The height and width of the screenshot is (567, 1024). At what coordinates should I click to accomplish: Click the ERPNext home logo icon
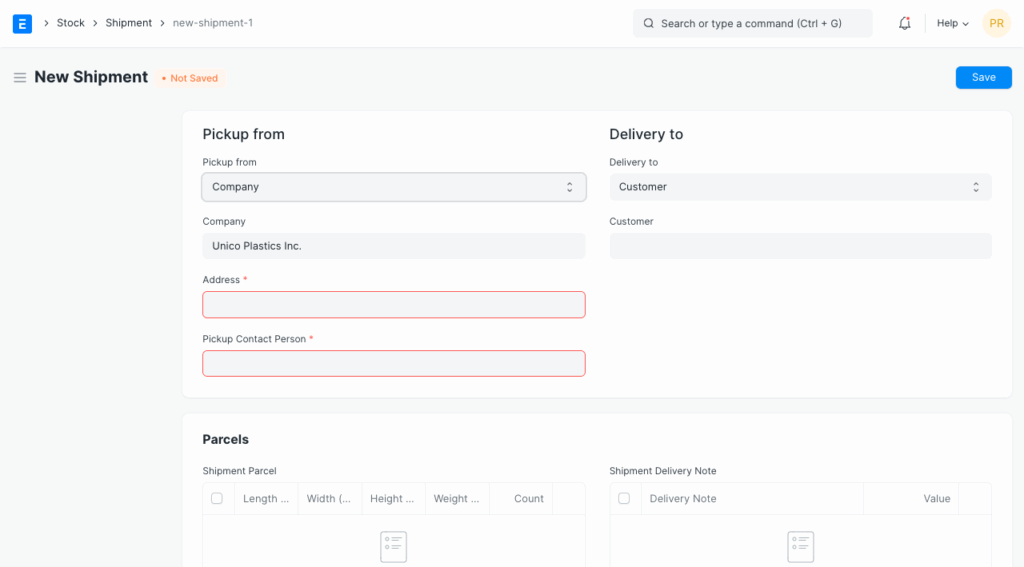click(x=22, y=23)
